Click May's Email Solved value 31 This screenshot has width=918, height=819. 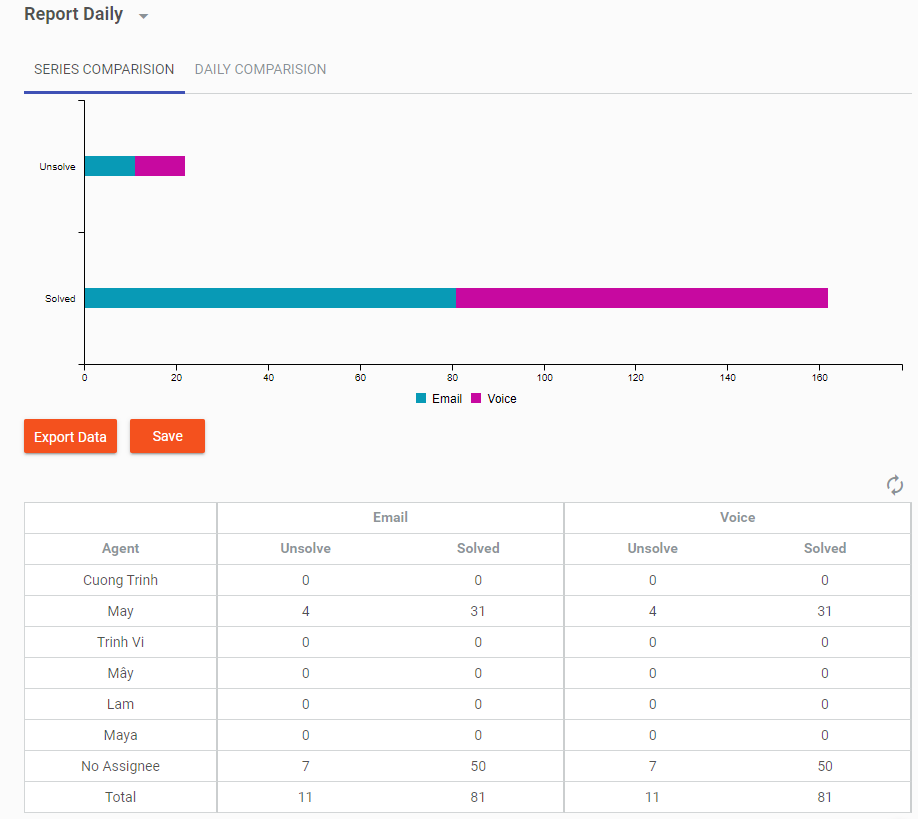click(478, 611)
